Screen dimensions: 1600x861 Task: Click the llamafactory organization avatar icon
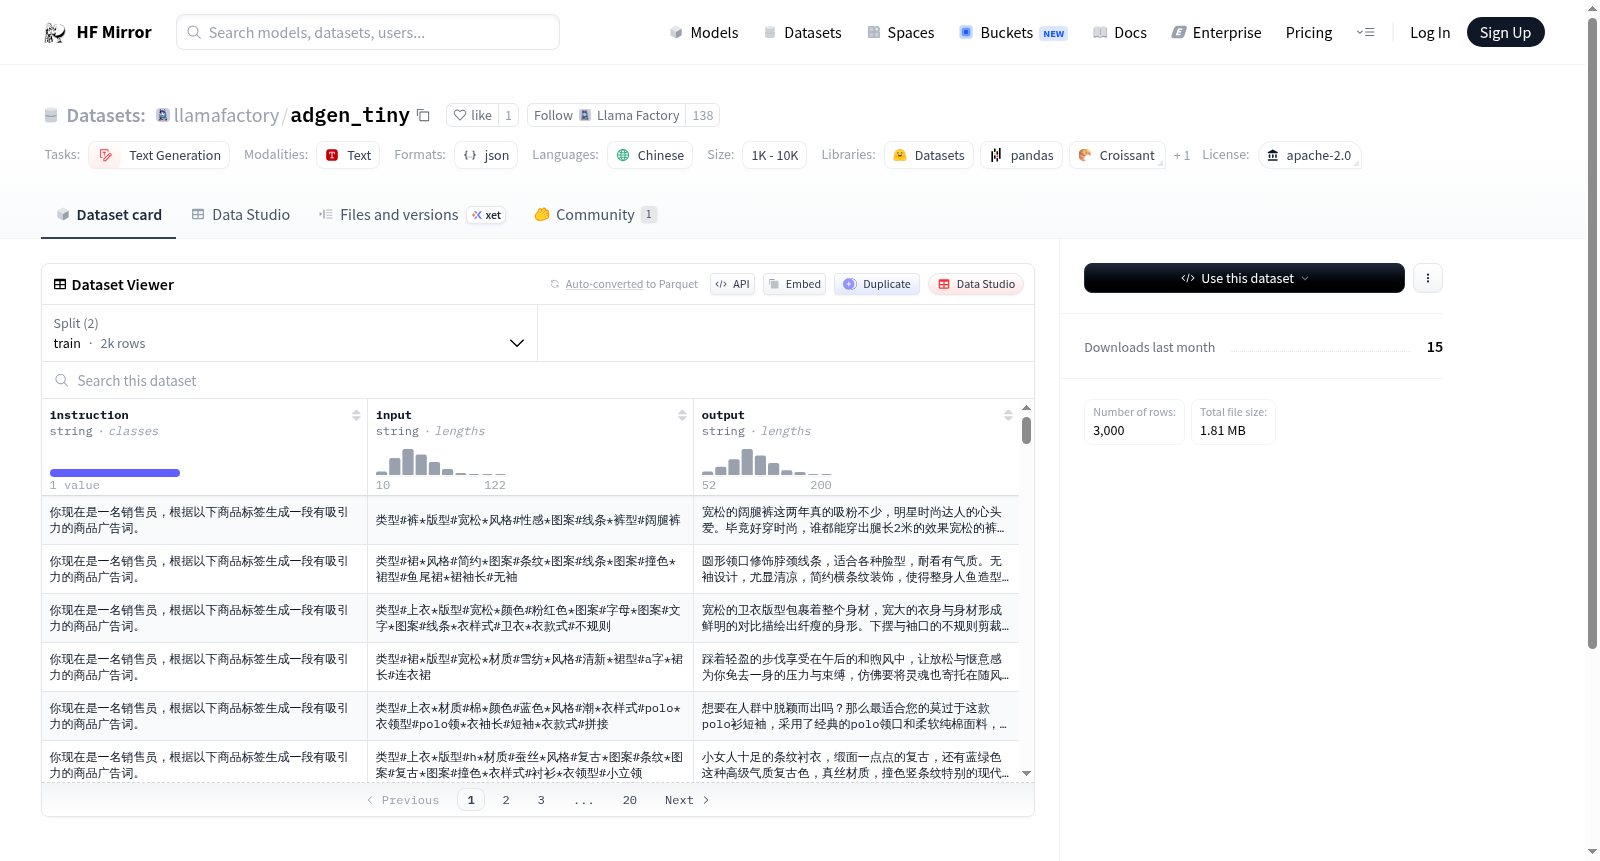tap(163, 115)
